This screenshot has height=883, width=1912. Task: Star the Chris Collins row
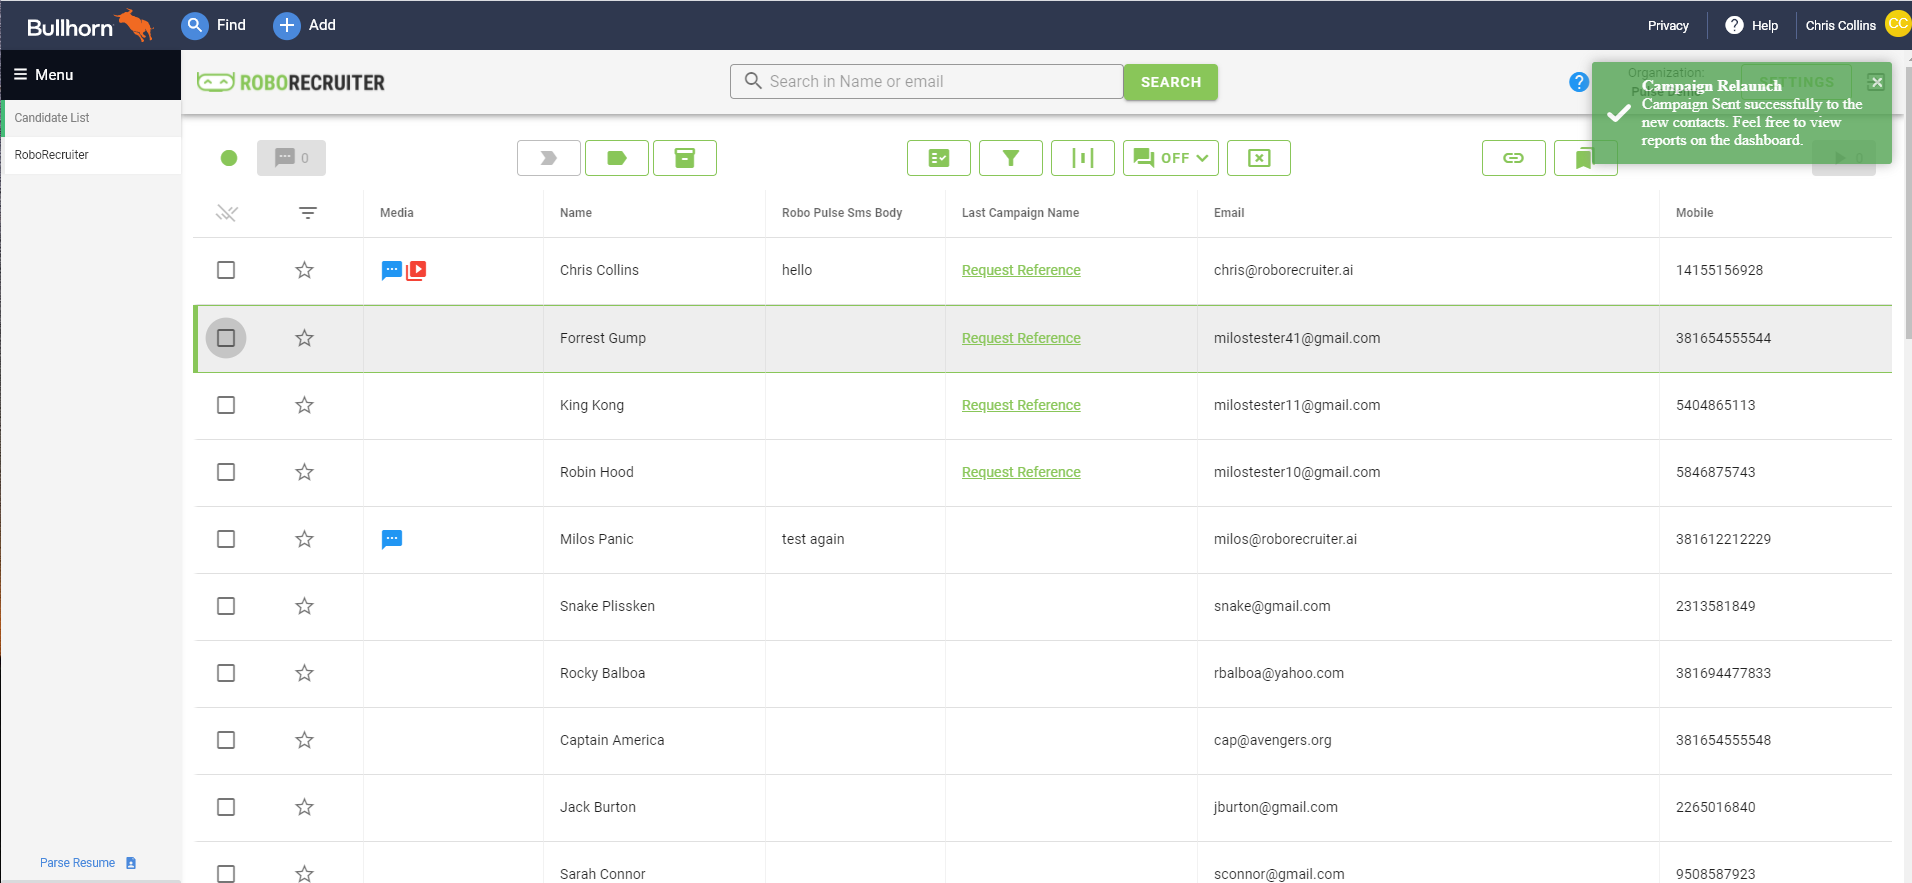(x=305, y=270)
